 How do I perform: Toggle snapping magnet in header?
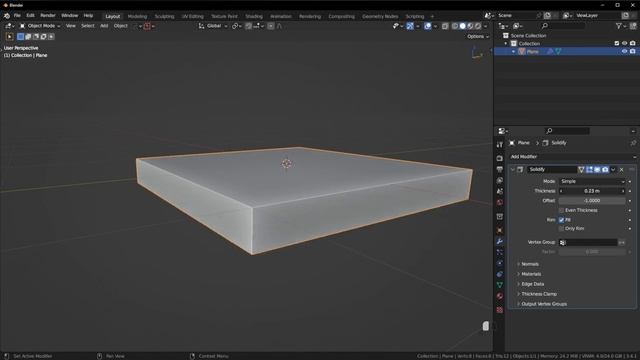[x=248, y=26]
